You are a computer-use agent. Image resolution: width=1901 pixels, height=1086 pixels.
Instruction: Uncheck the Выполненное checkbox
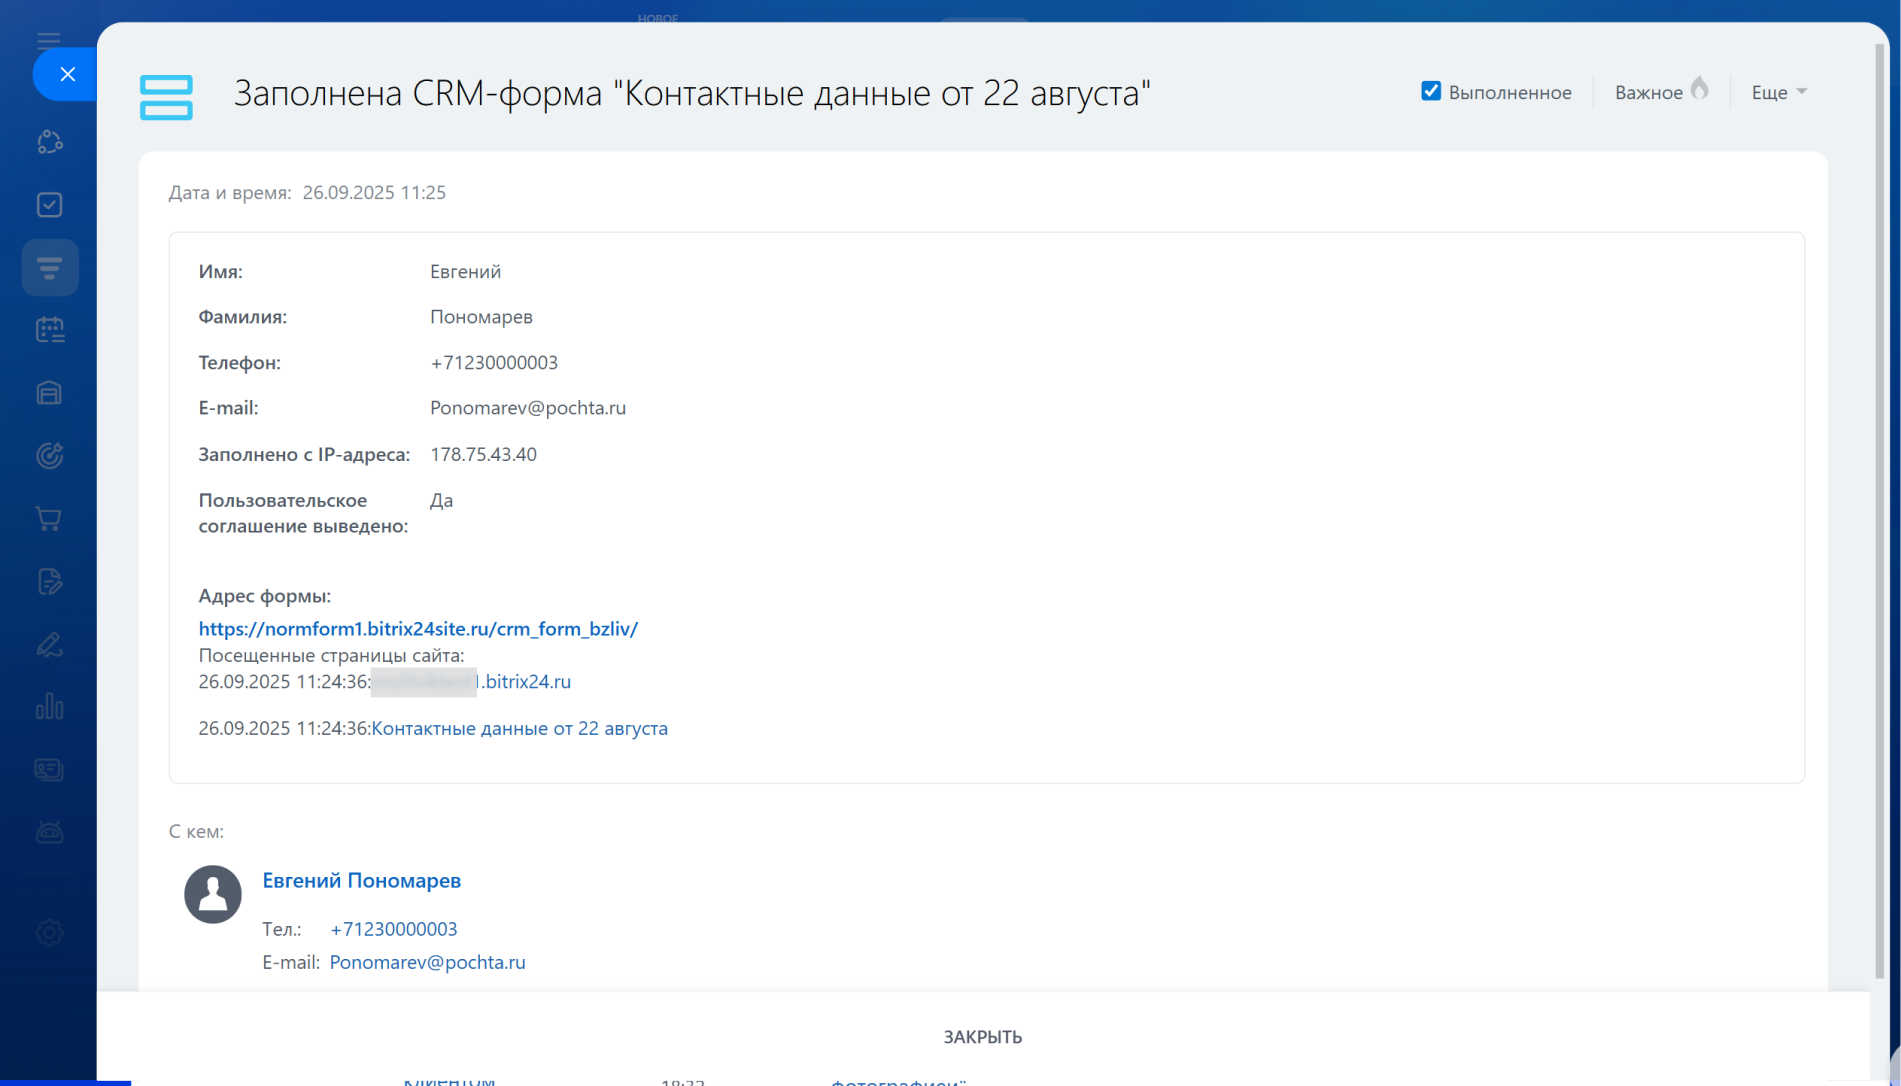tap(1431, 92)
